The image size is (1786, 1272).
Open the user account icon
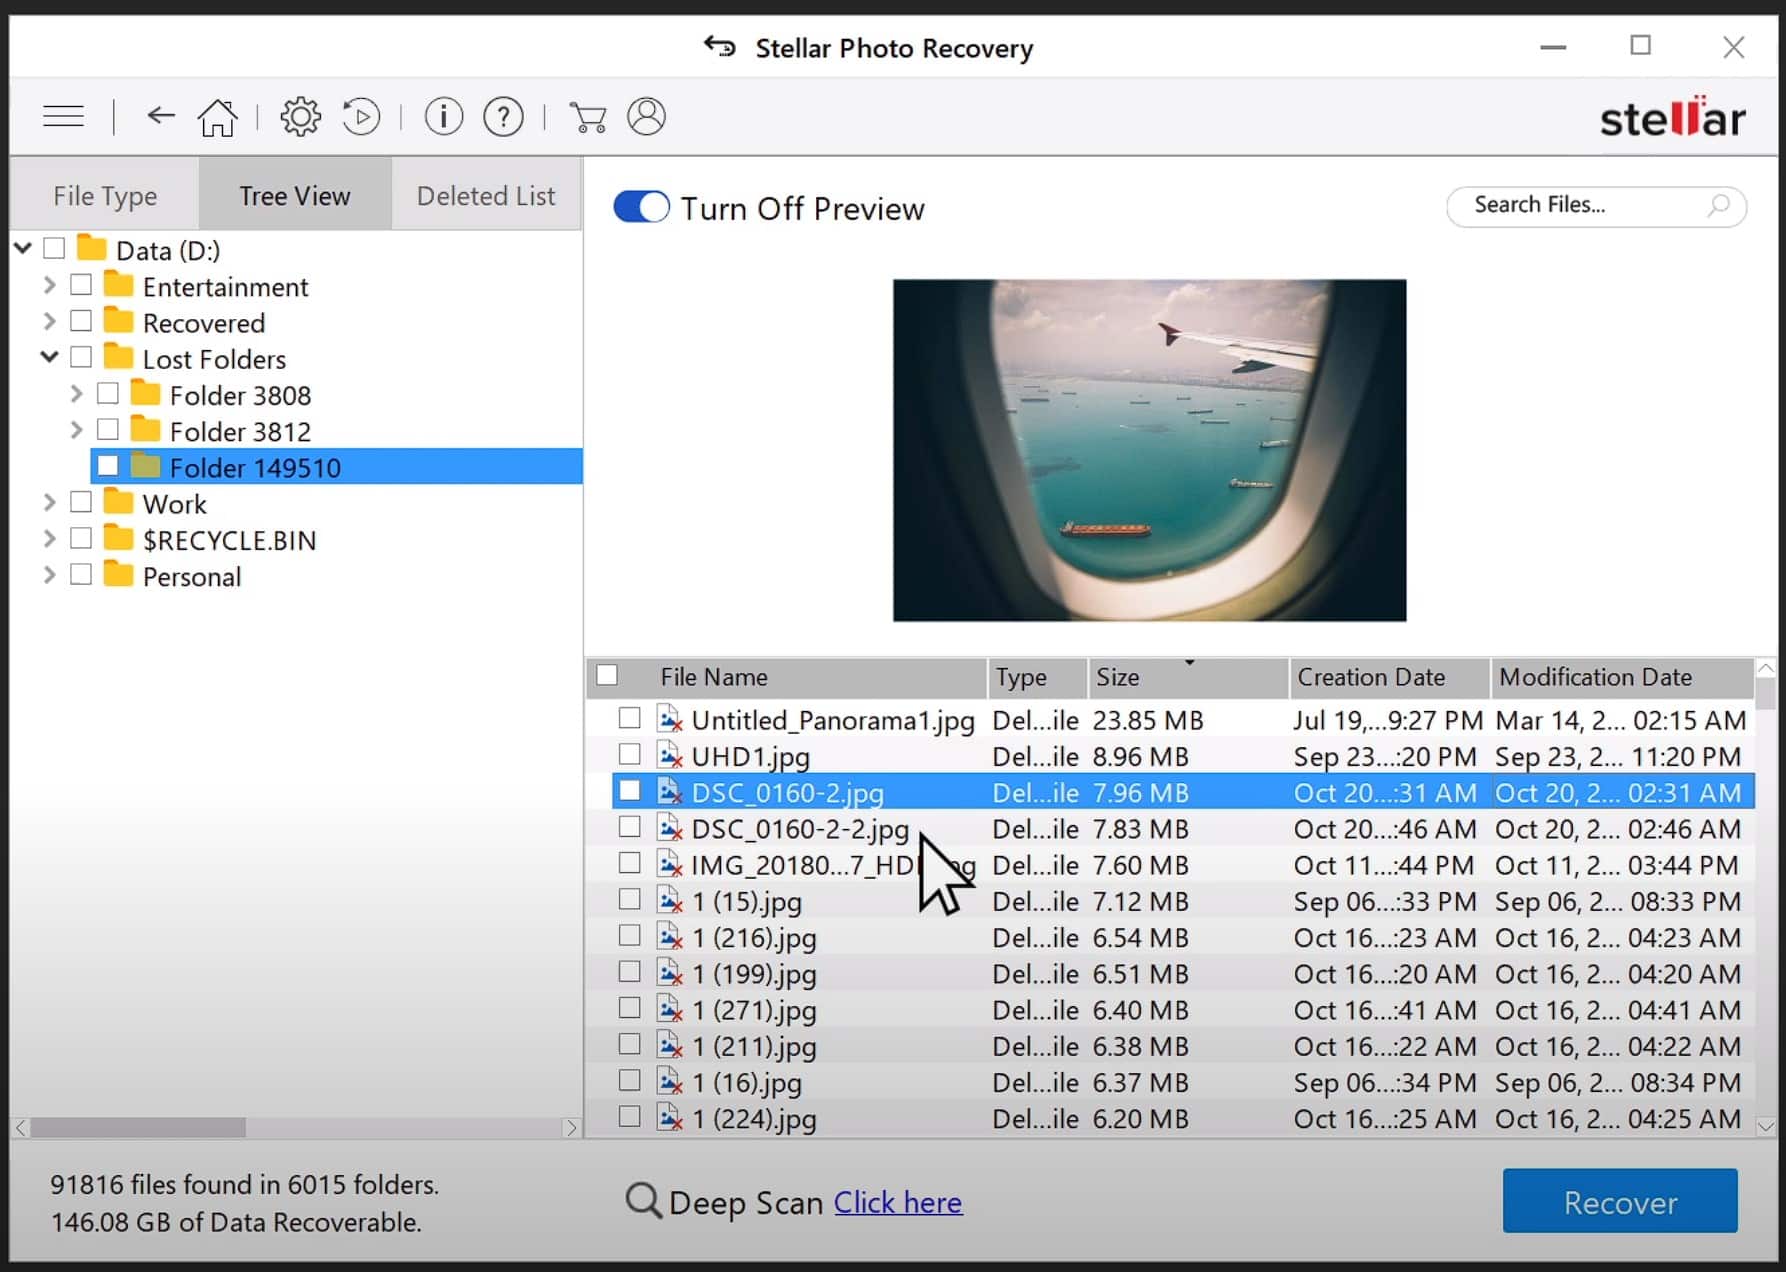[646, 117]
